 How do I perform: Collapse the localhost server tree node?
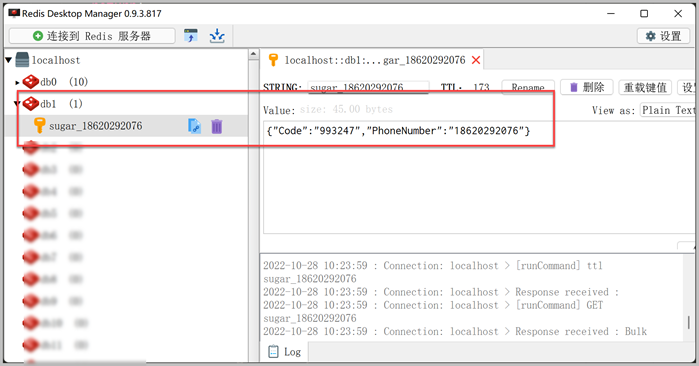click(8, 60)
